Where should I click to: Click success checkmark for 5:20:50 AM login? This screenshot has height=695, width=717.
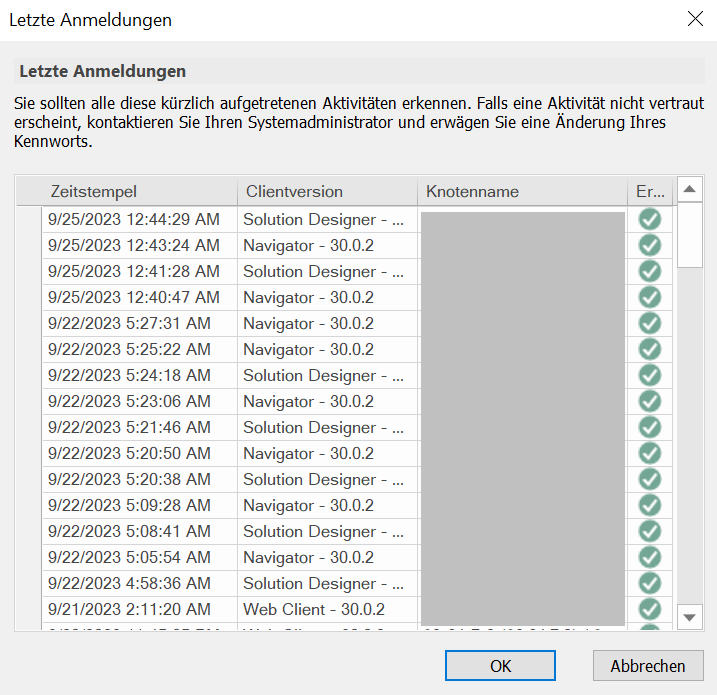[x=650, y=453]
